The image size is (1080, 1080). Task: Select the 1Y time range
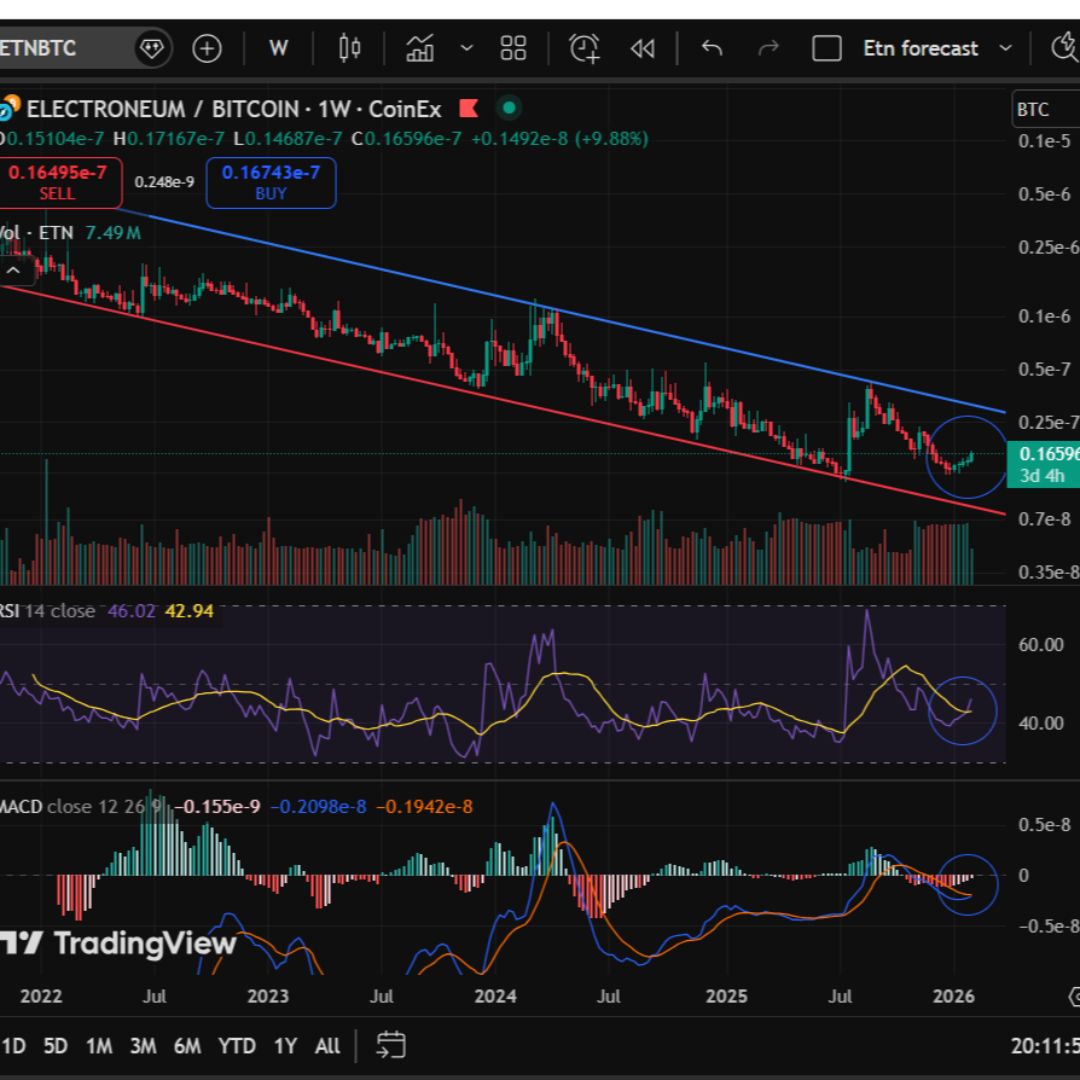click(285, 1046)
